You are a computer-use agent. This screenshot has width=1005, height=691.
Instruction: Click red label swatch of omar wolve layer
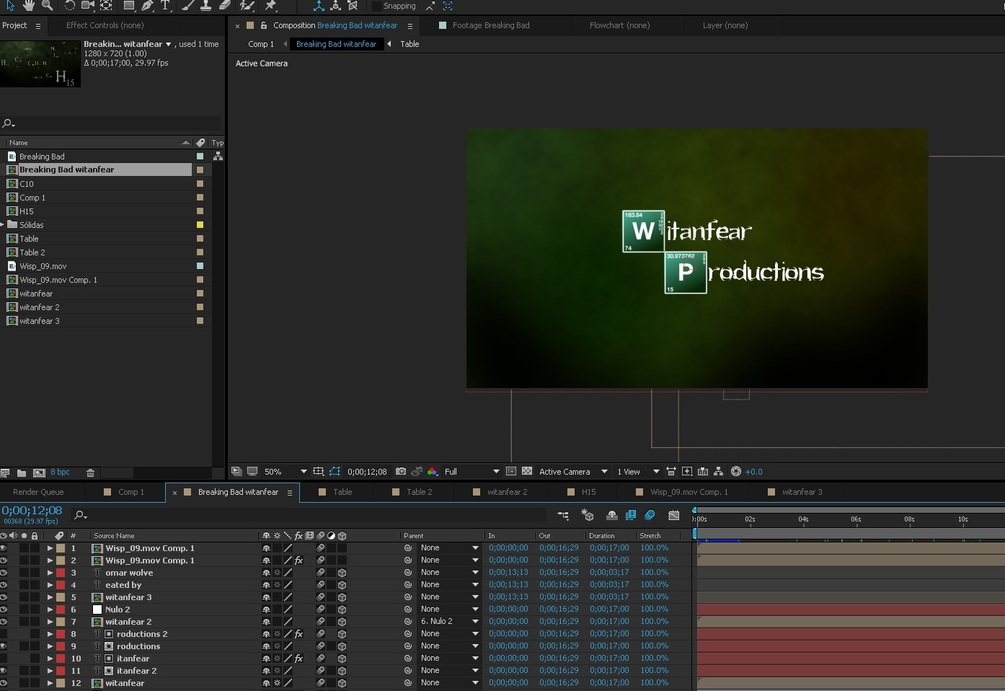point(60,572)
